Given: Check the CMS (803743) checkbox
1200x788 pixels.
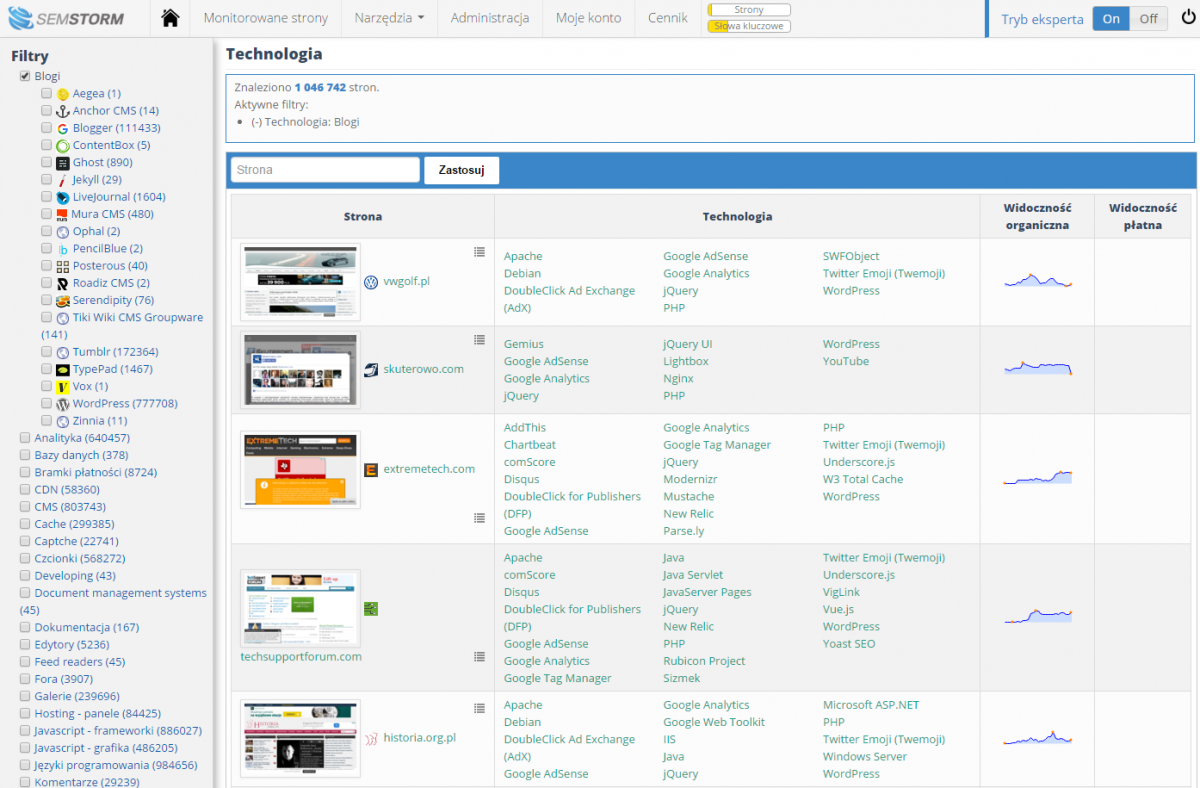Looking at the screenshot, I should (x=25, y=507).
